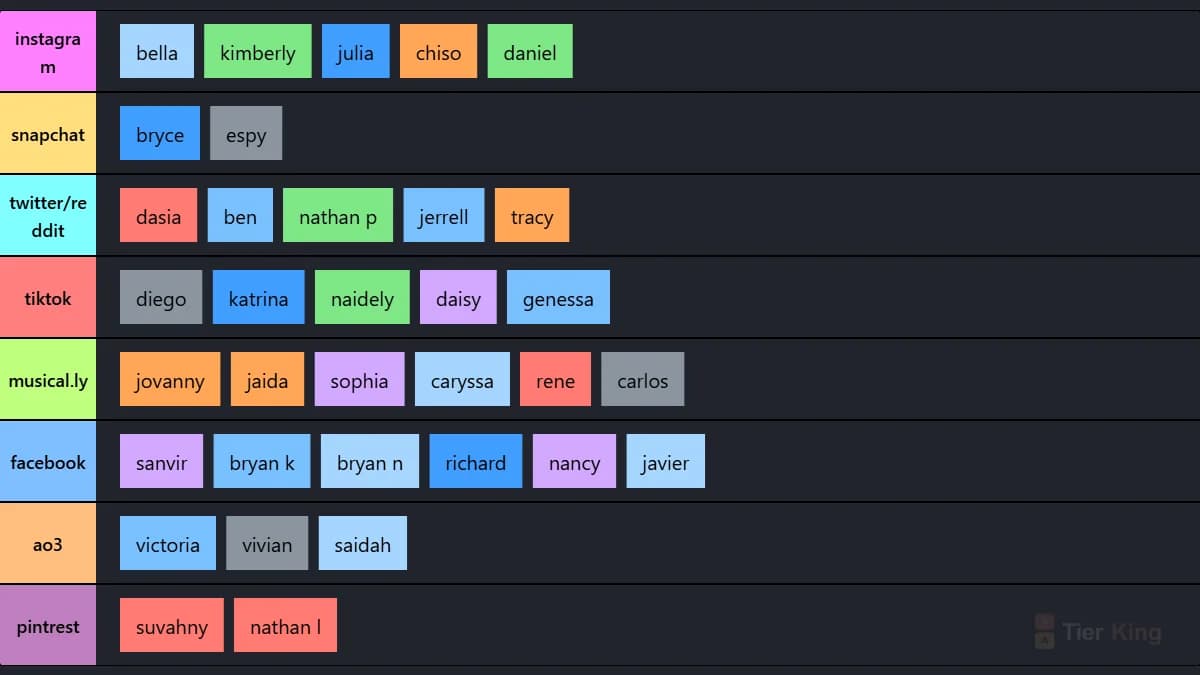Select the genessa tile in tiktok row
Image resolution: width=1200 pixels, height=675 pixels.
tap(558, 298)
